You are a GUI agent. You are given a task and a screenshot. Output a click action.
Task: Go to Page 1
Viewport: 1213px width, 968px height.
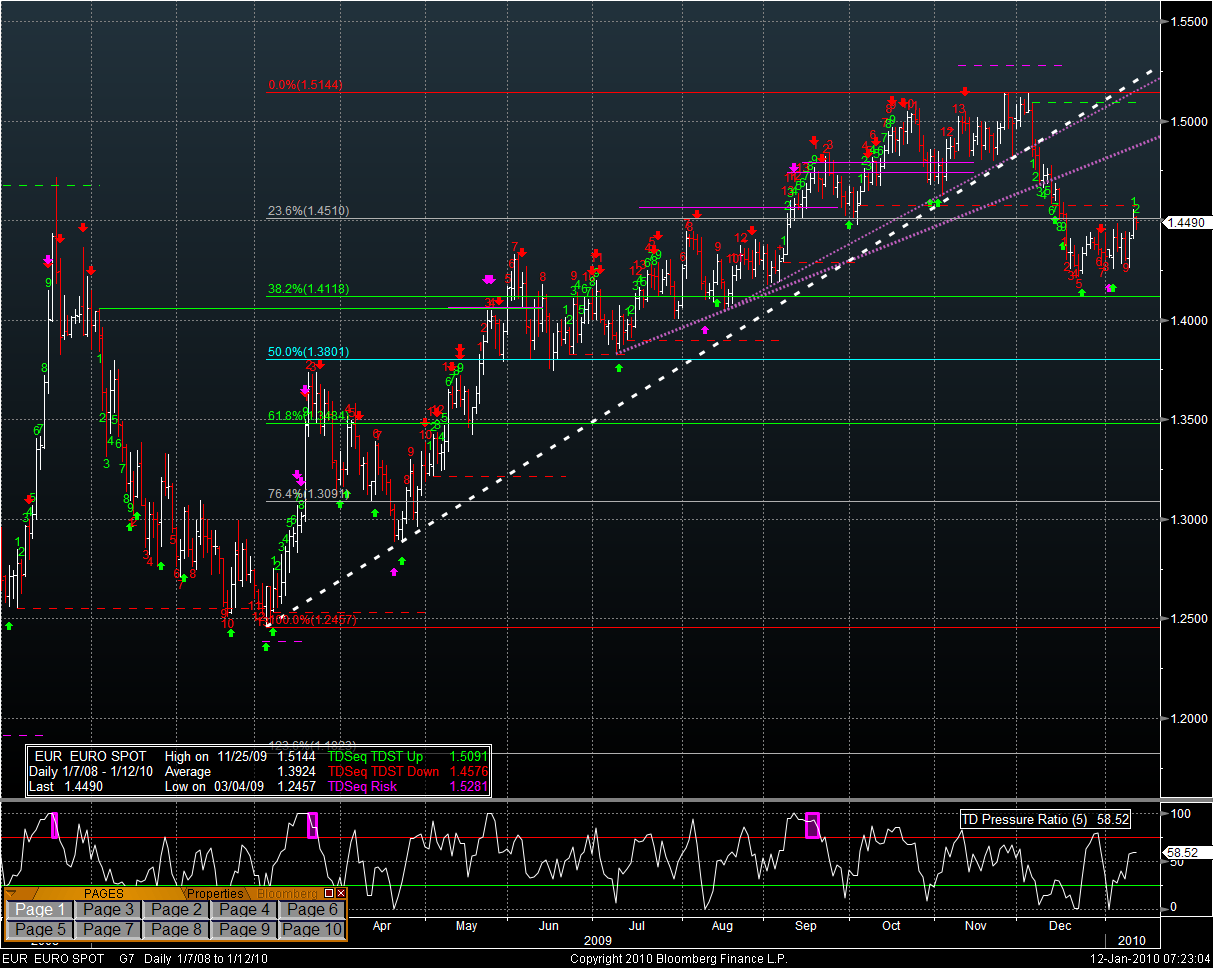(x=40, y=909)
